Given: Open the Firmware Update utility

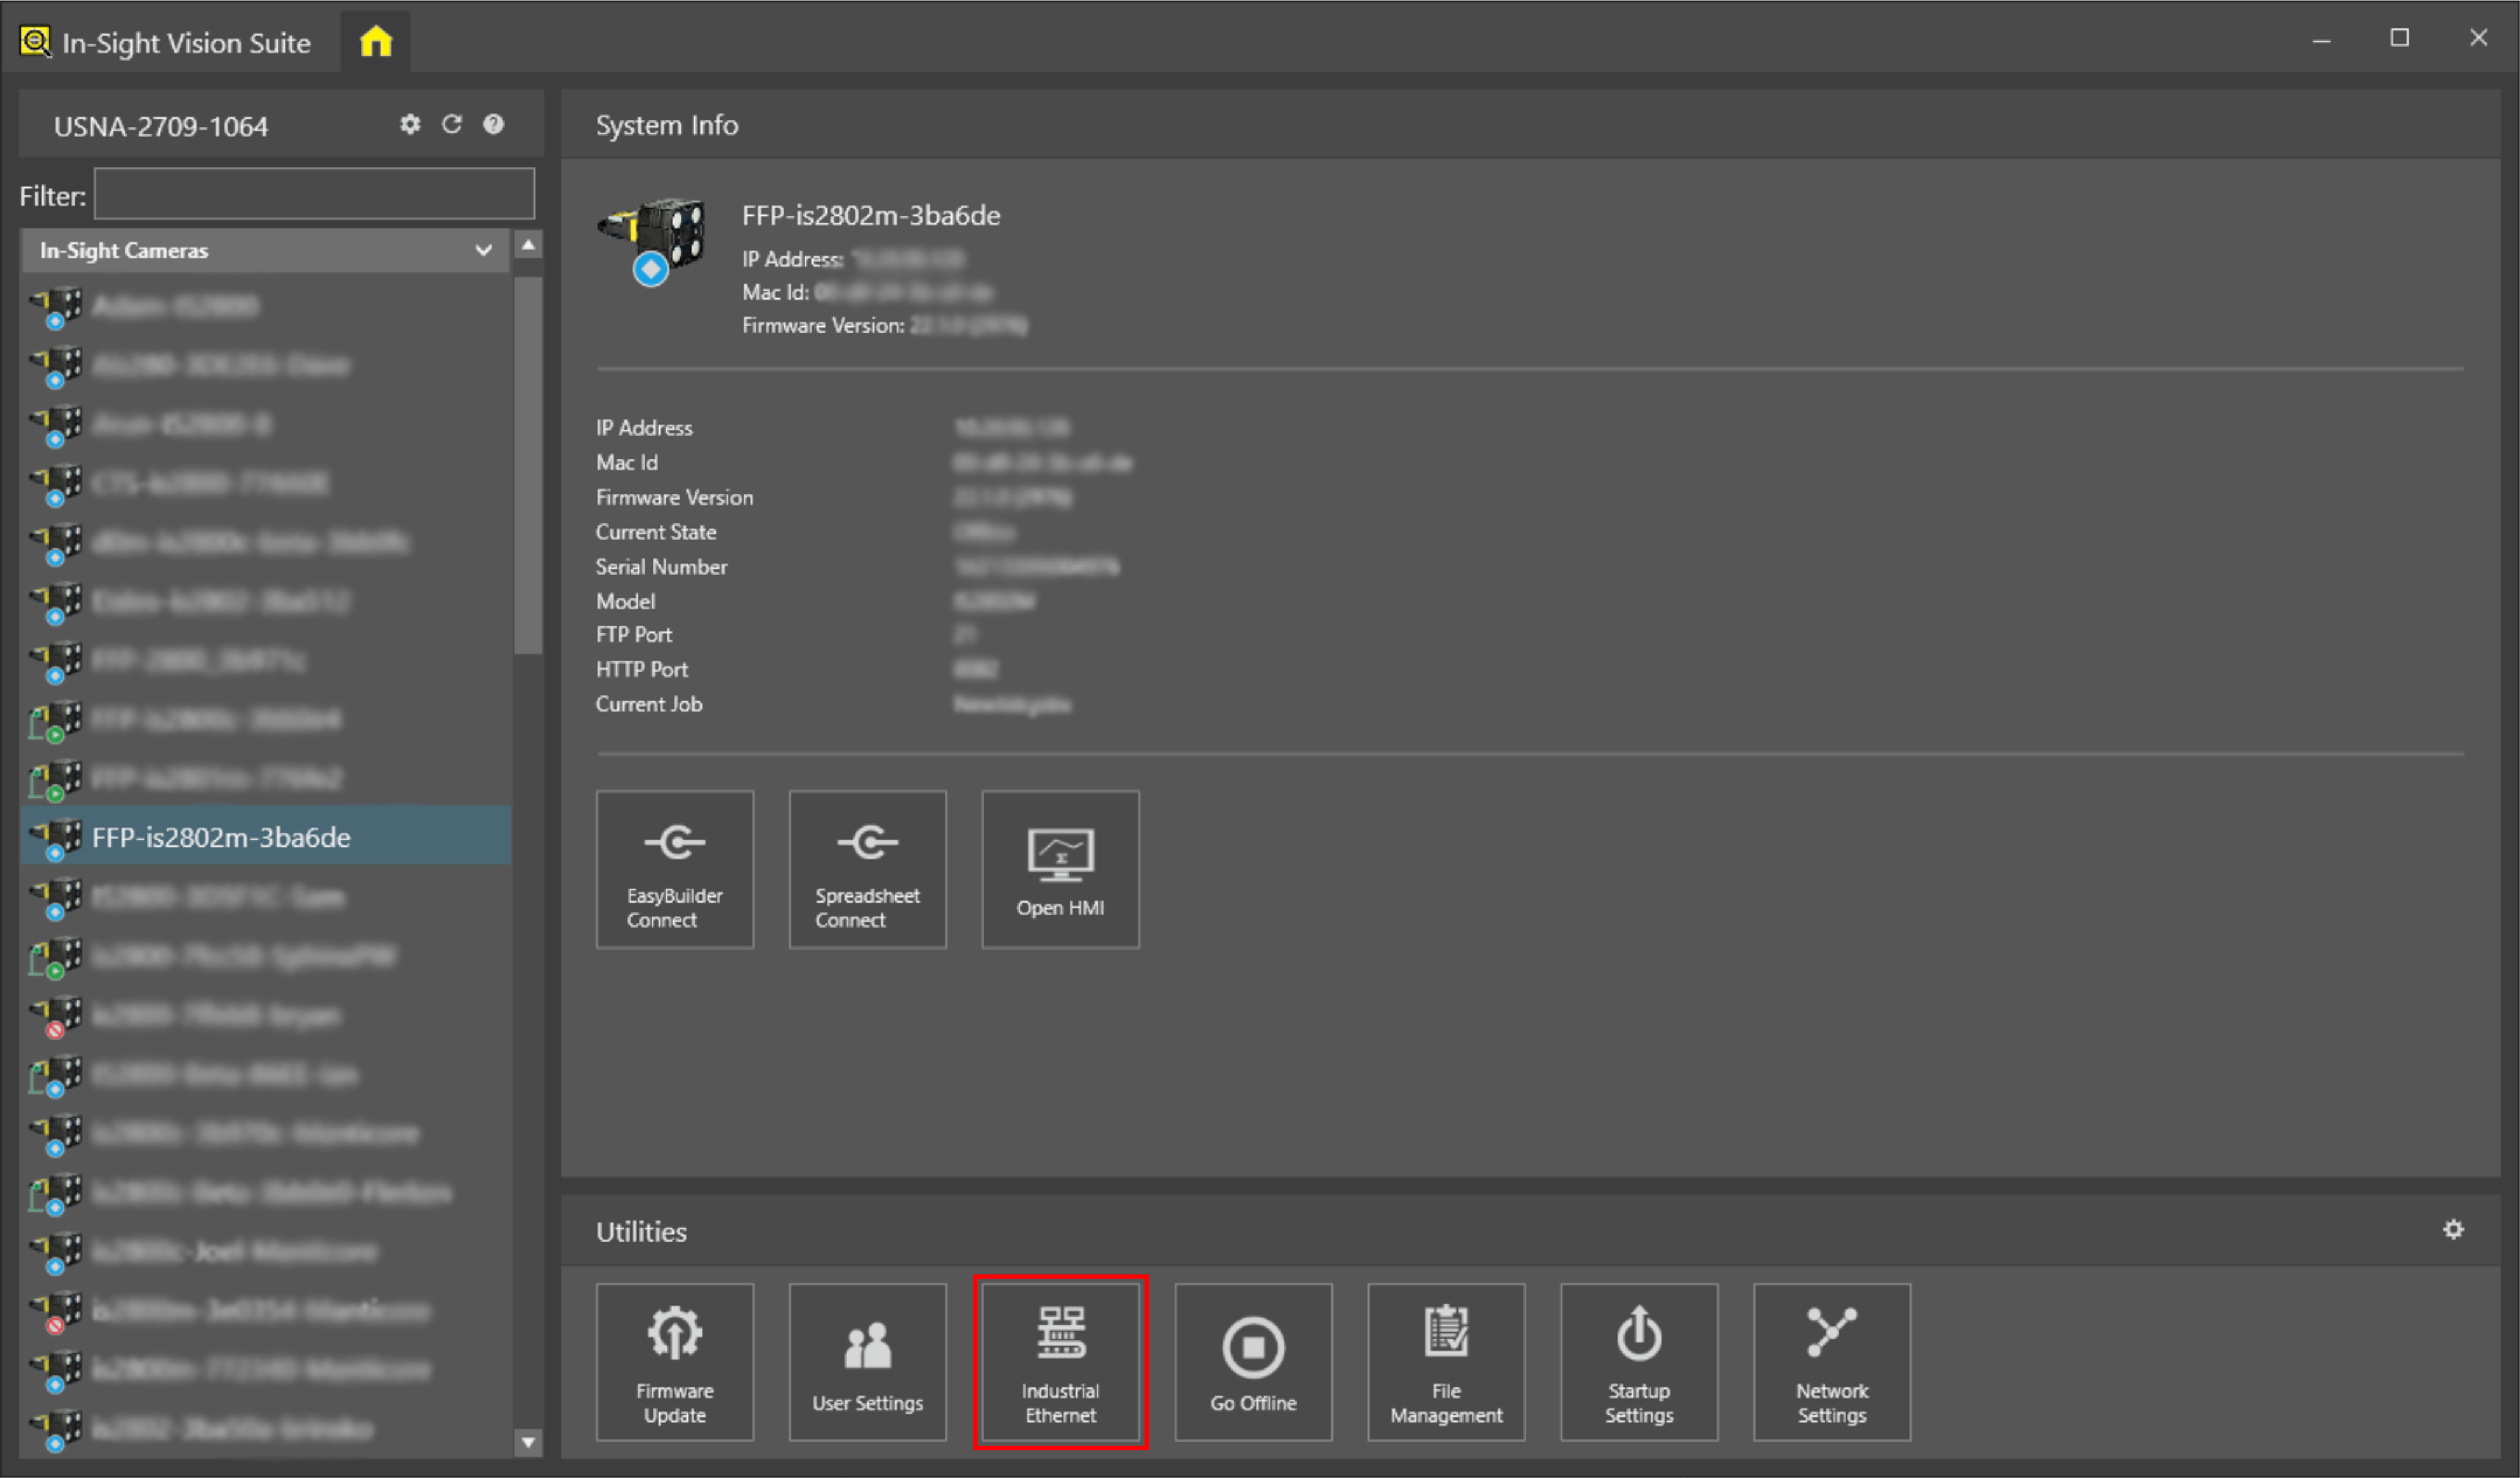Looking at the screenshot, I should [x=674, y=1361].
